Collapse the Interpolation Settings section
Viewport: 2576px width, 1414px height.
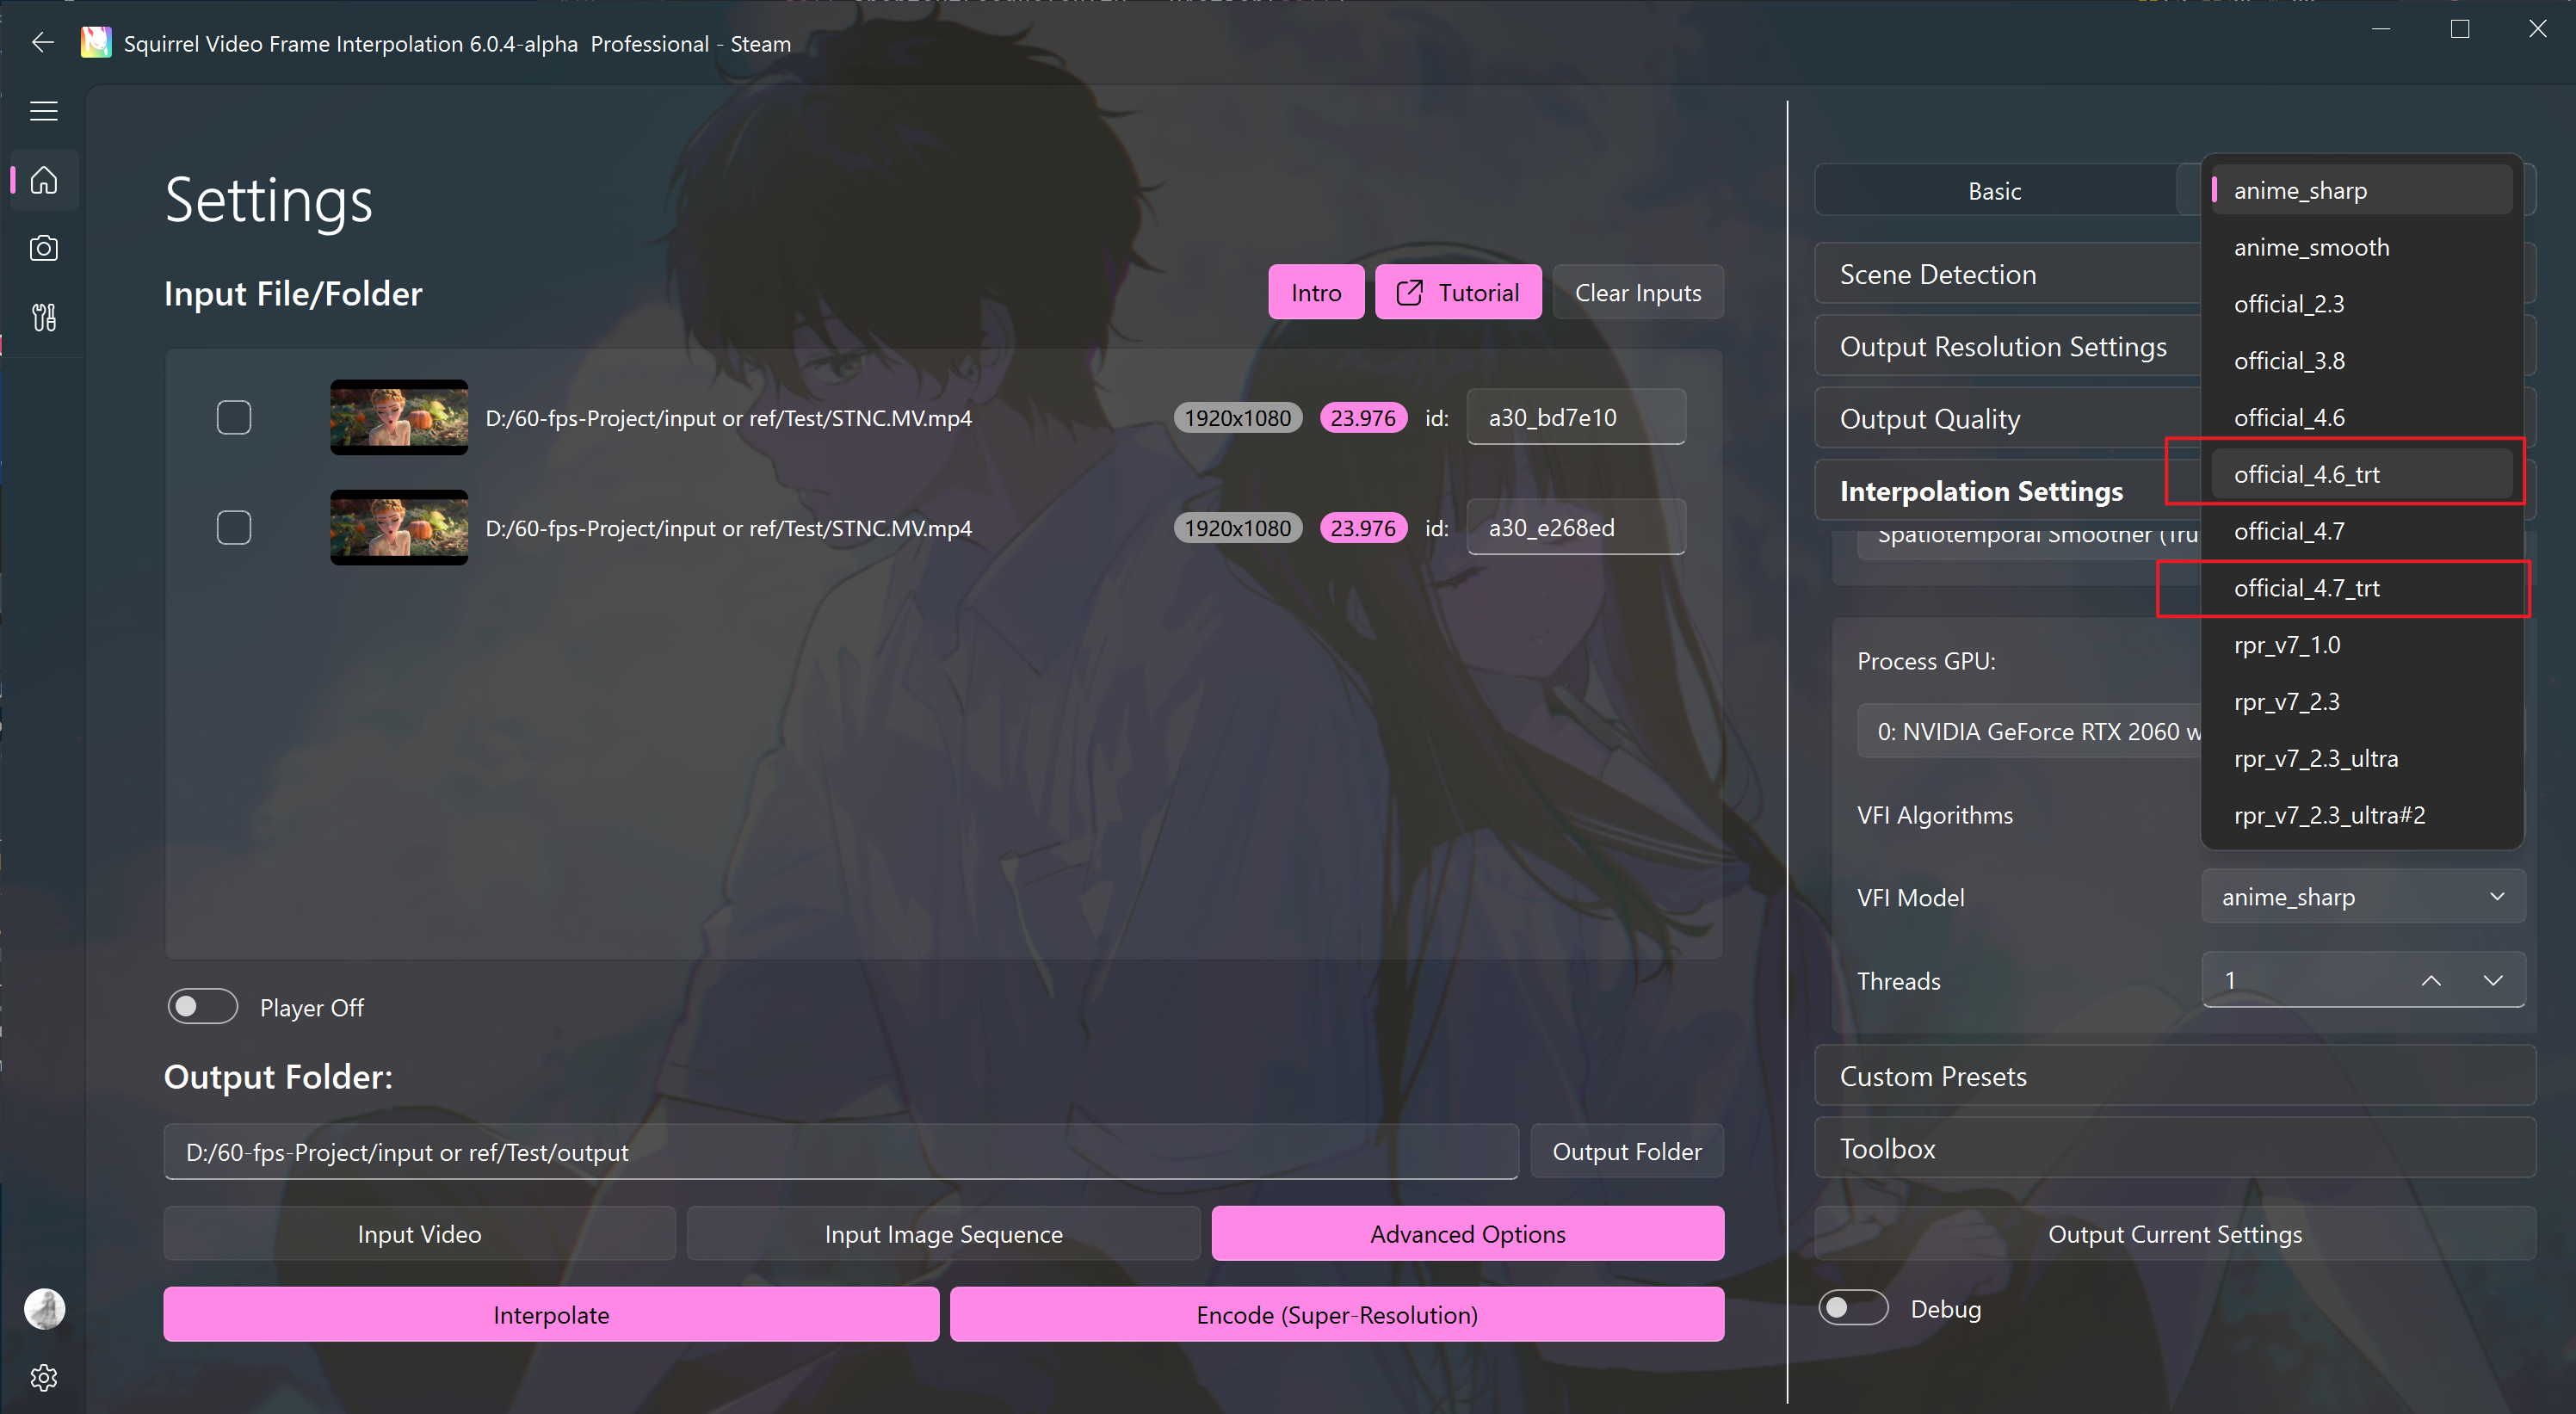(2008, 491)
